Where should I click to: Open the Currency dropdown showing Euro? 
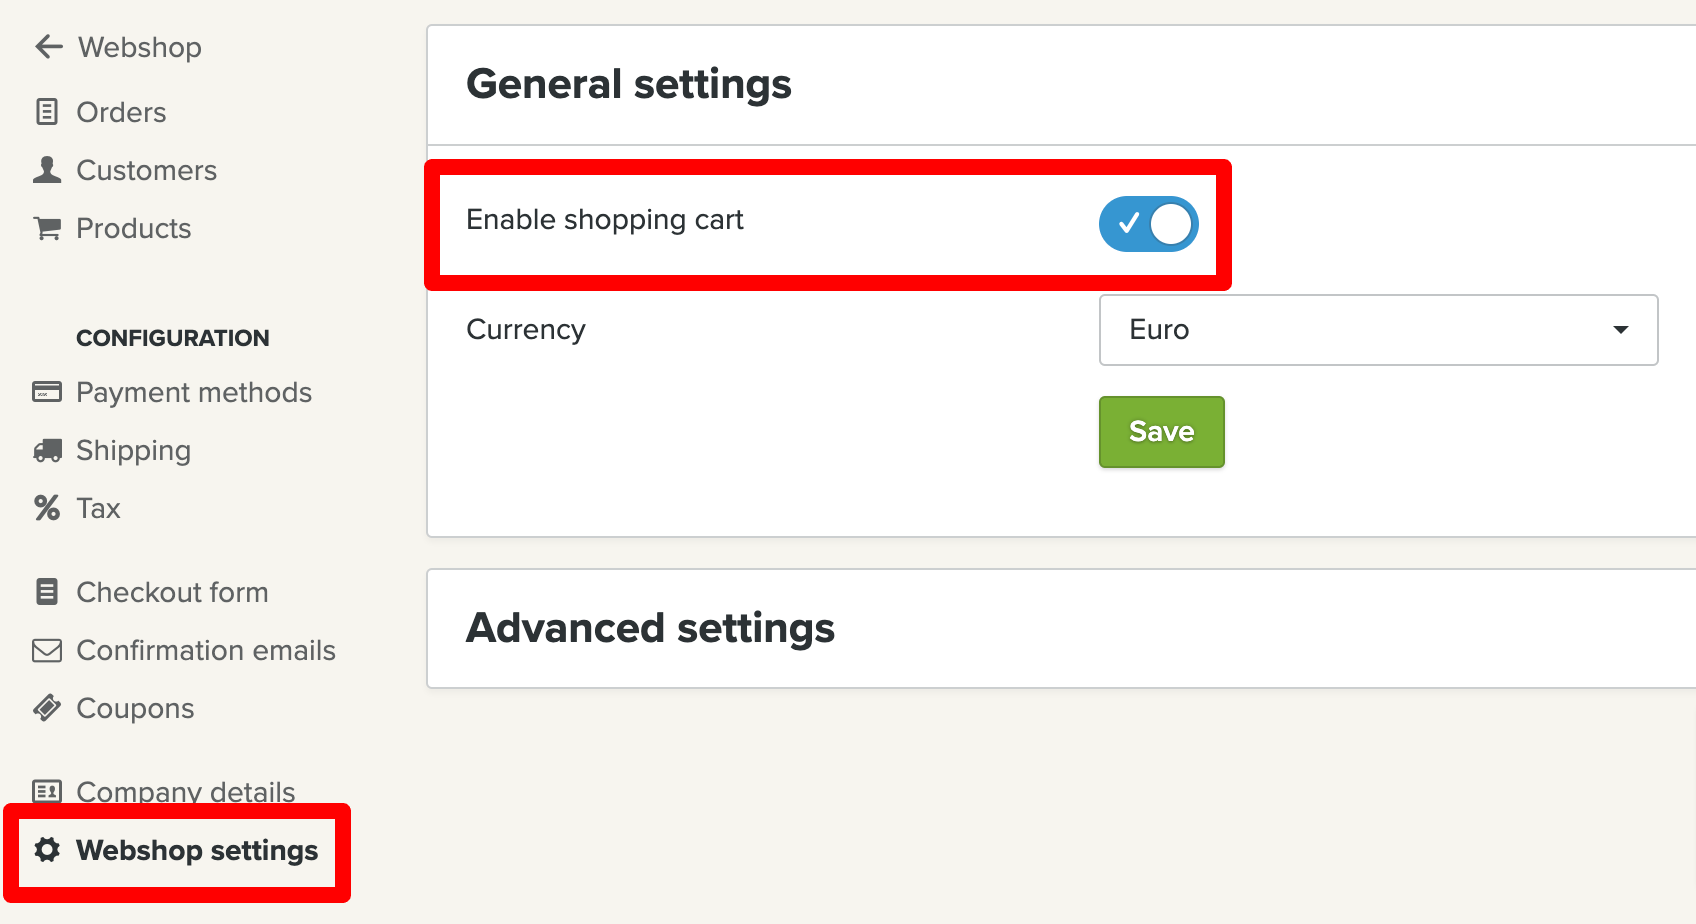(x=1377, y=330)
